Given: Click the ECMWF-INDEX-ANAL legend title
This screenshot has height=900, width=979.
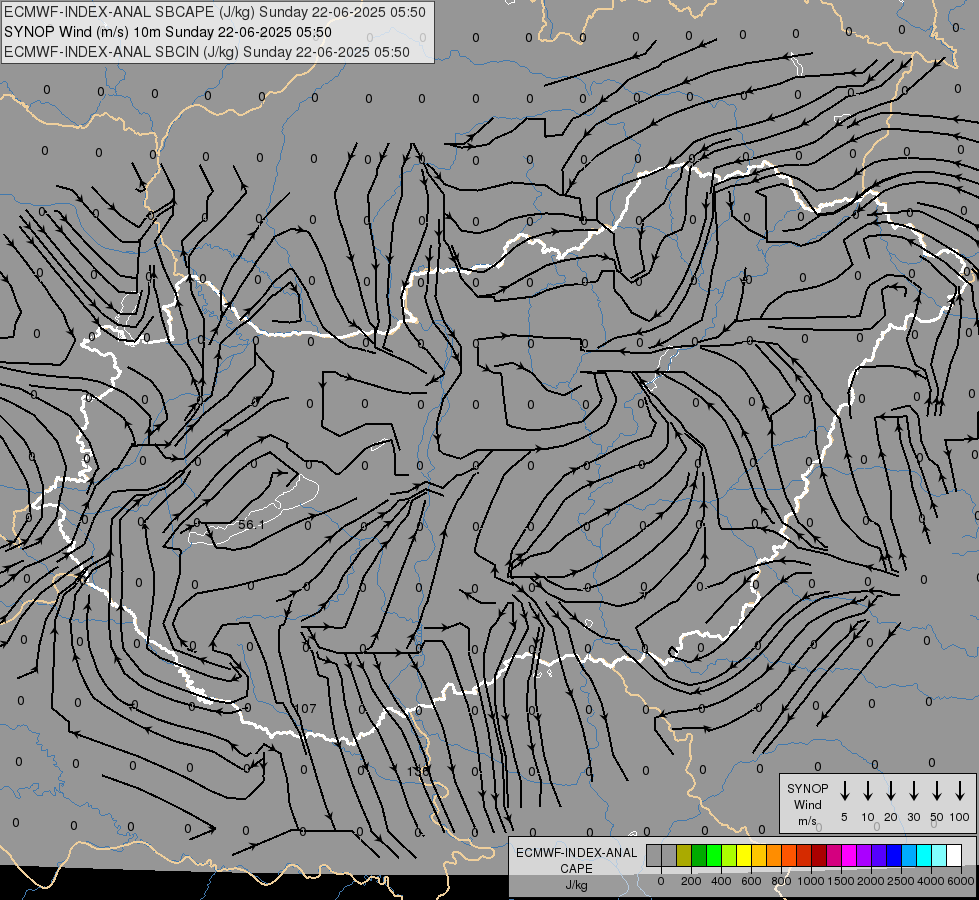Looking at the screenshot, I should (x=576, y=853).
